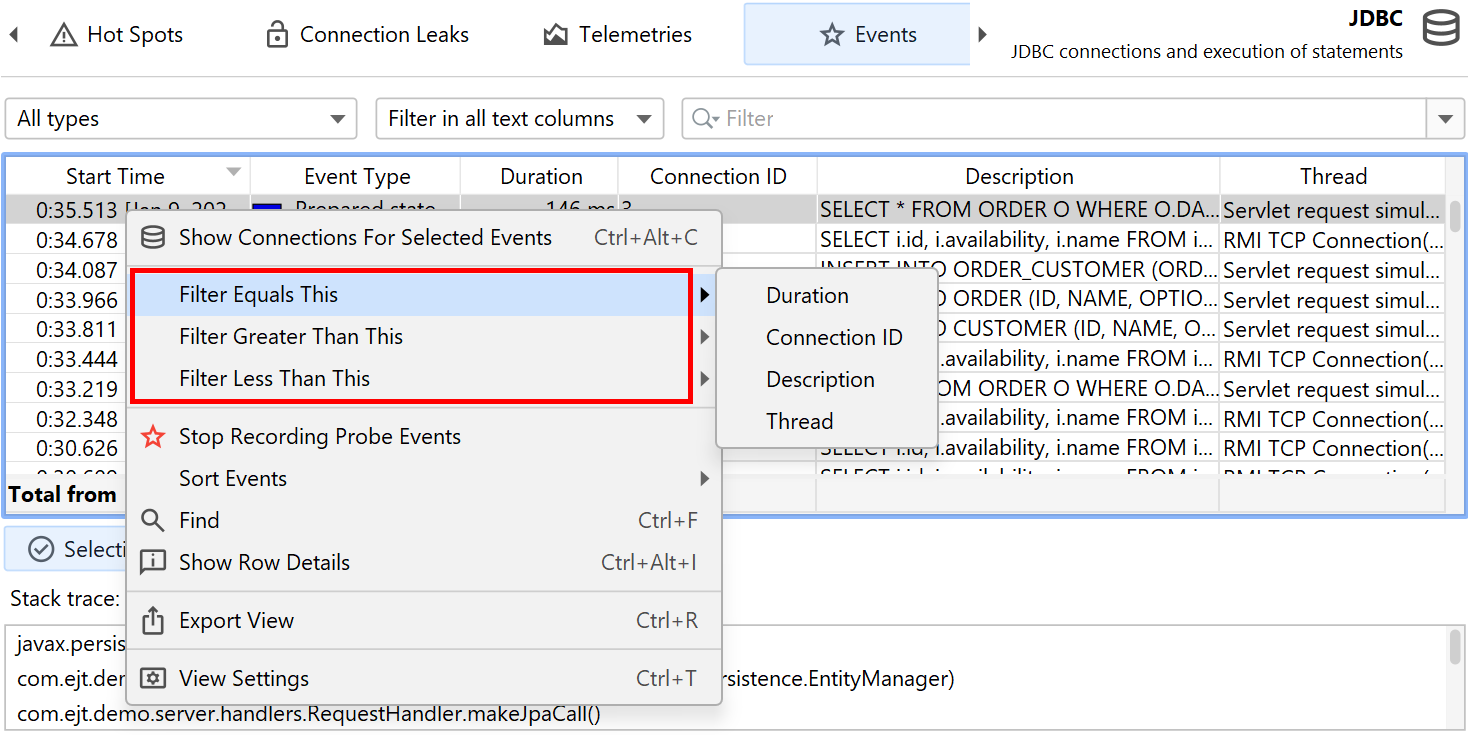The image size is (1468, 735).
Task: Click the Telemetries chart icon
Action: pos(556,35)
